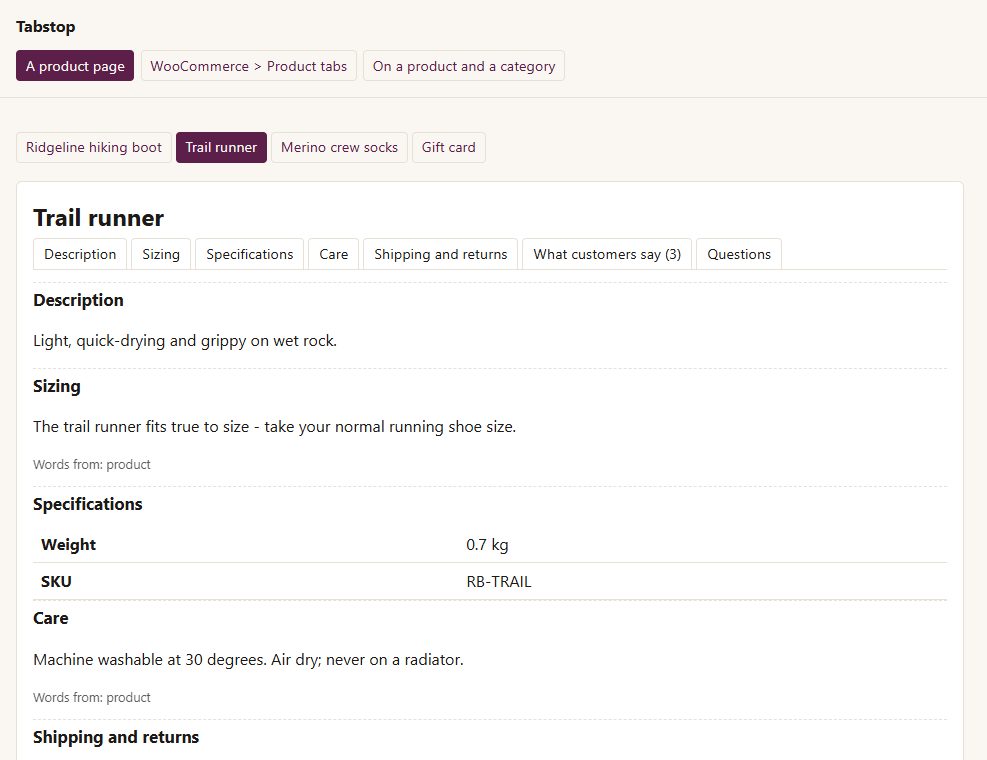
Task: Open the Description product tab
Action: click(80, 254)
